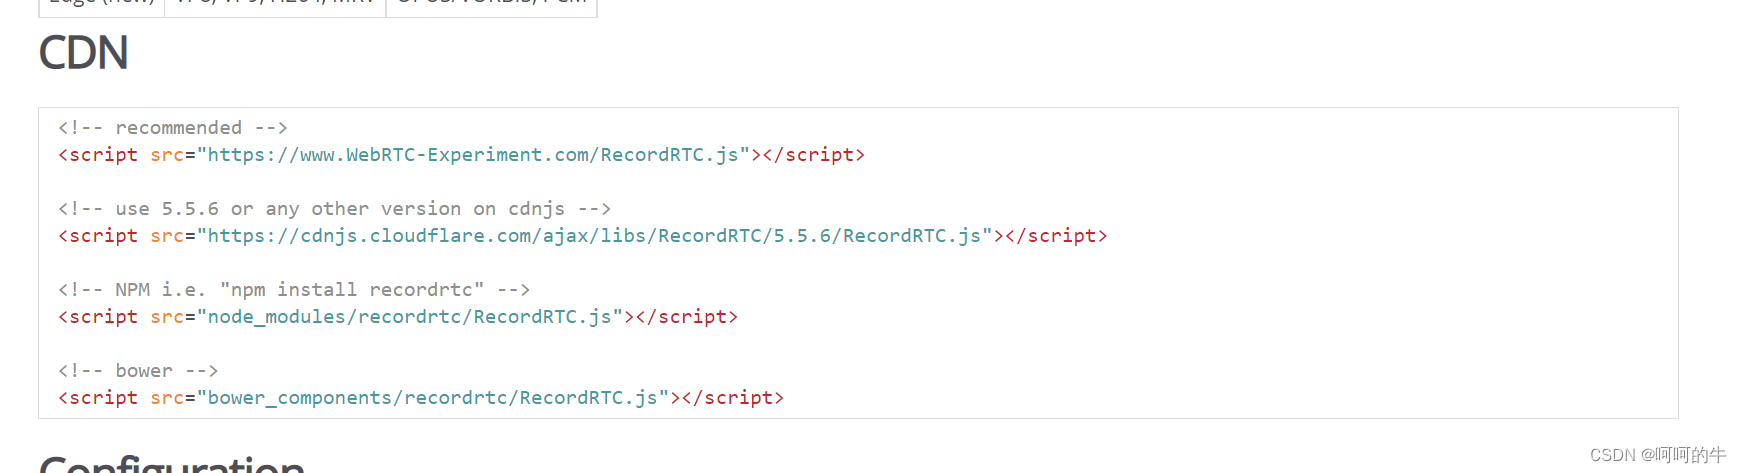Click the CSDN watermark text

[x=1658, y=455]
